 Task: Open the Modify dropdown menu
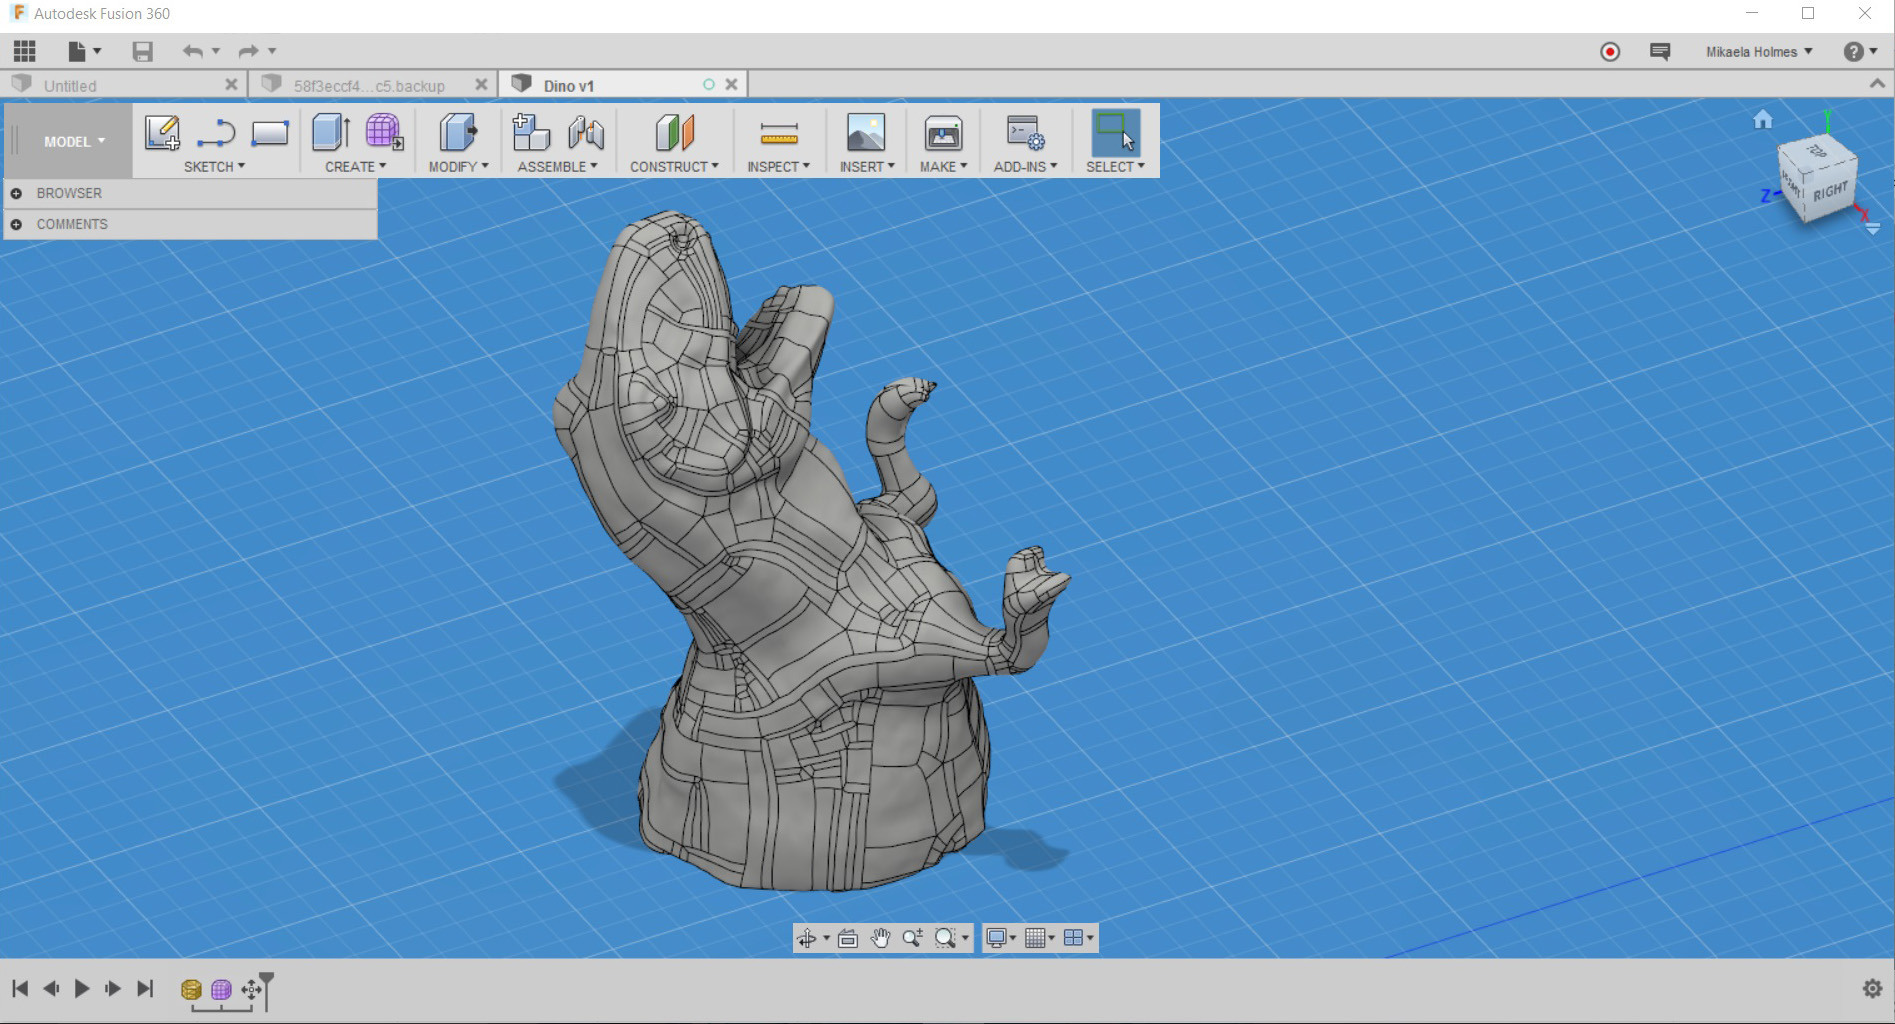coord(458,167)
